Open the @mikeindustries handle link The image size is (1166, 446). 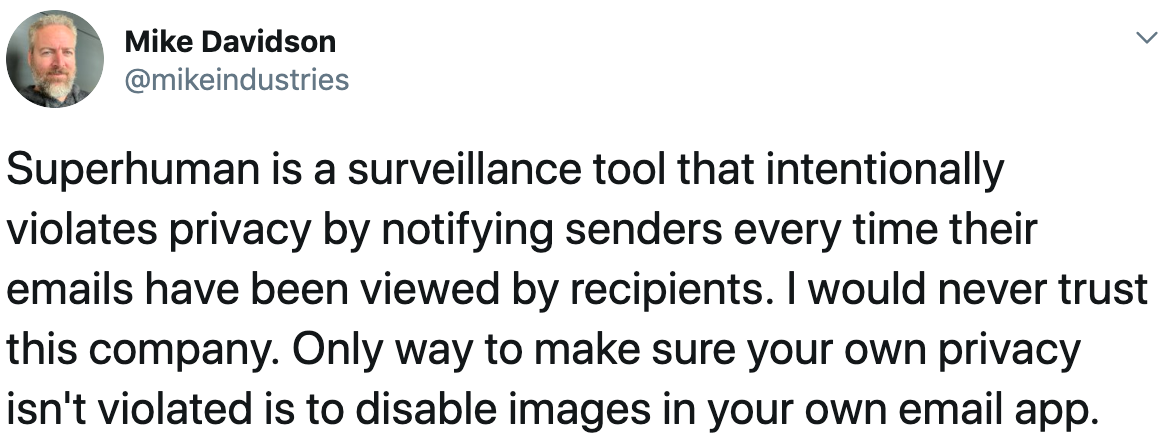236,80
